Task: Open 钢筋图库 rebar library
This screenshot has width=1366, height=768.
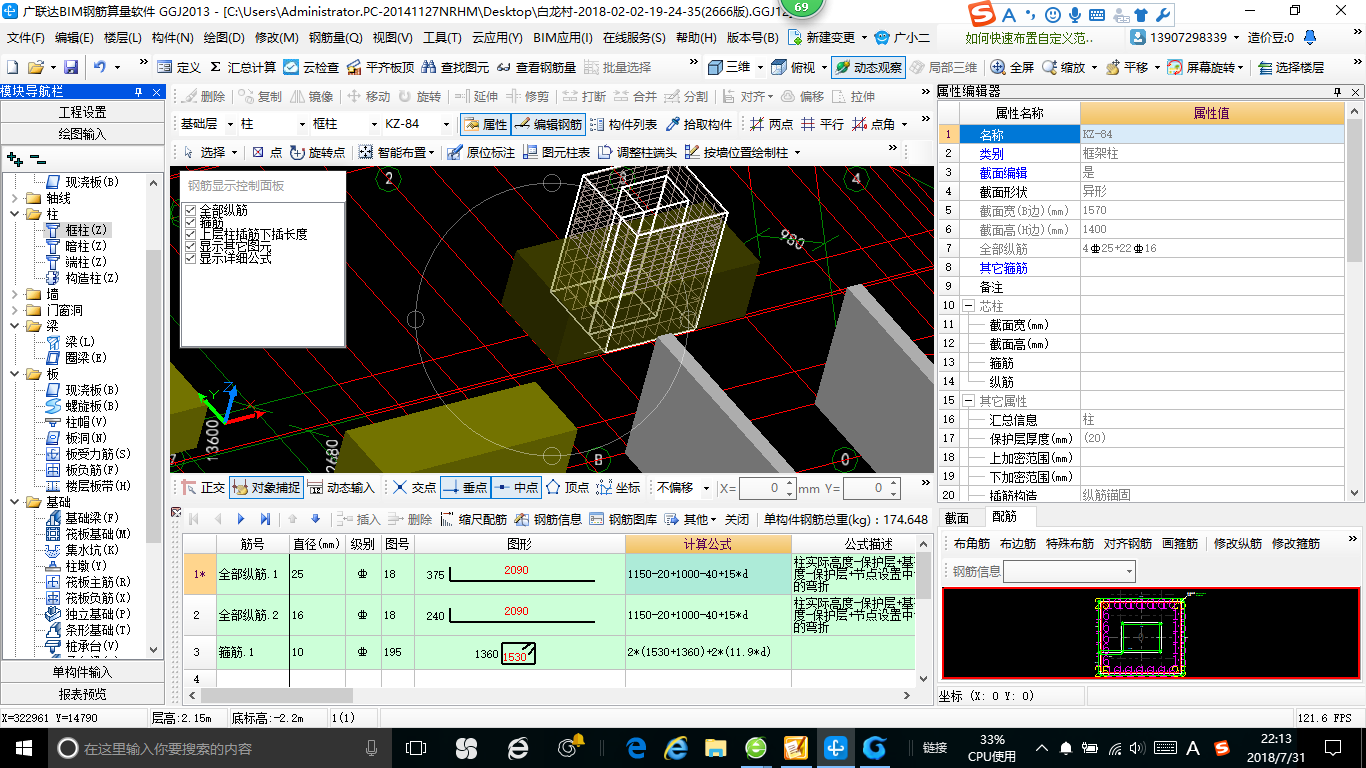Action: 624,519
